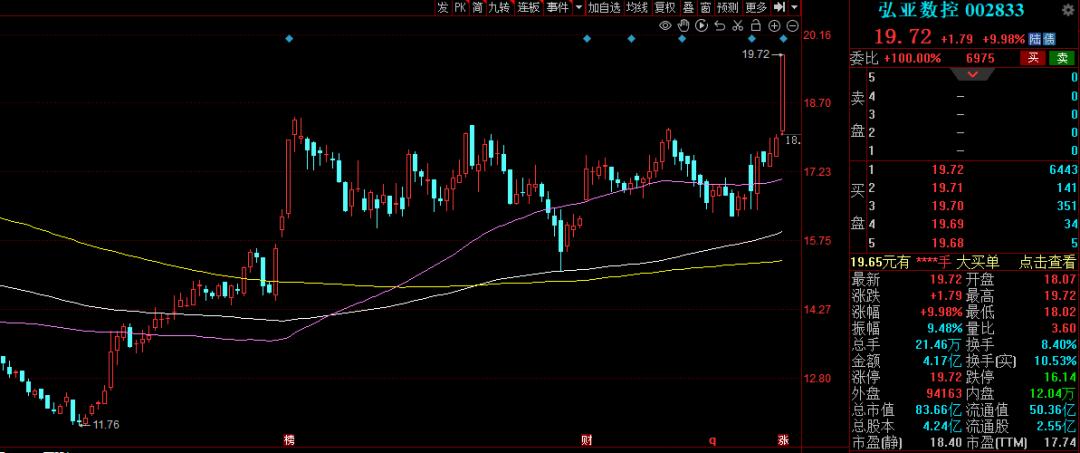1080x453 pixels.
Task: Click the 涨 marker on the timeline
Action: pyautogui.click(x=783, y=440)
